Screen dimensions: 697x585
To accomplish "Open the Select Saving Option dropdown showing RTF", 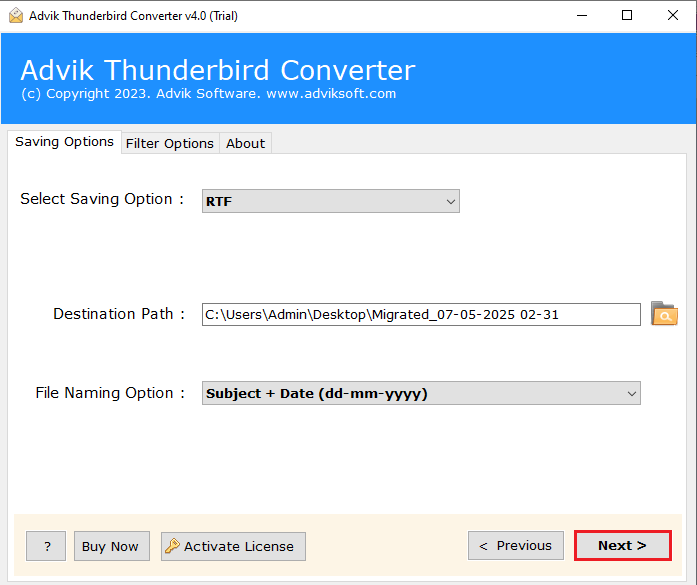I will (x=331, y=201).
